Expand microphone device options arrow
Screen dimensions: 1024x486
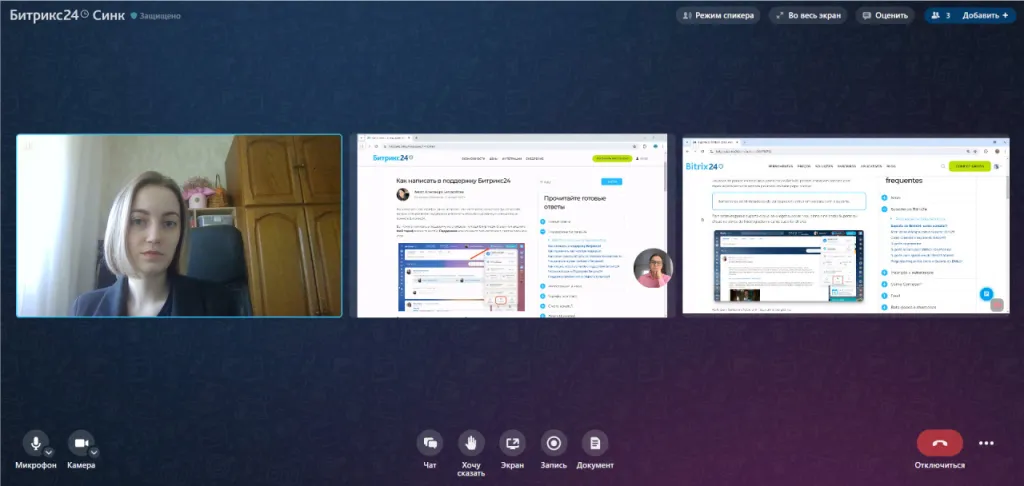click(49, 452)
